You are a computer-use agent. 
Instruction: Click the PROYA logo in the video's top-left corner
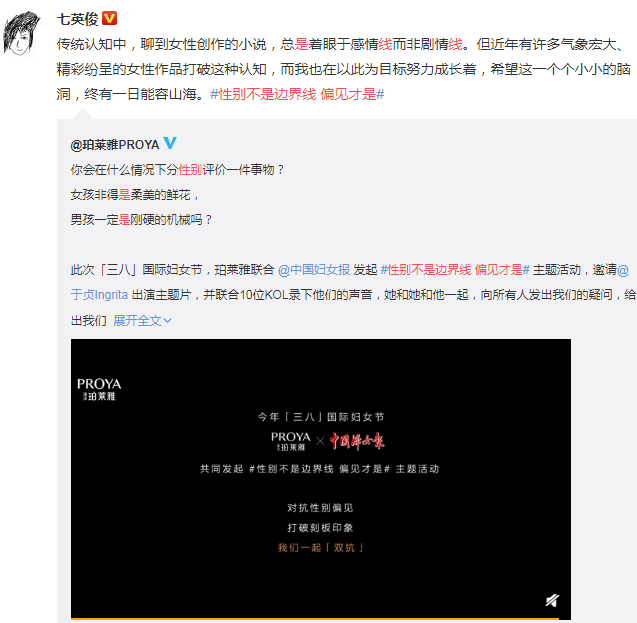(x=99, y=389)
